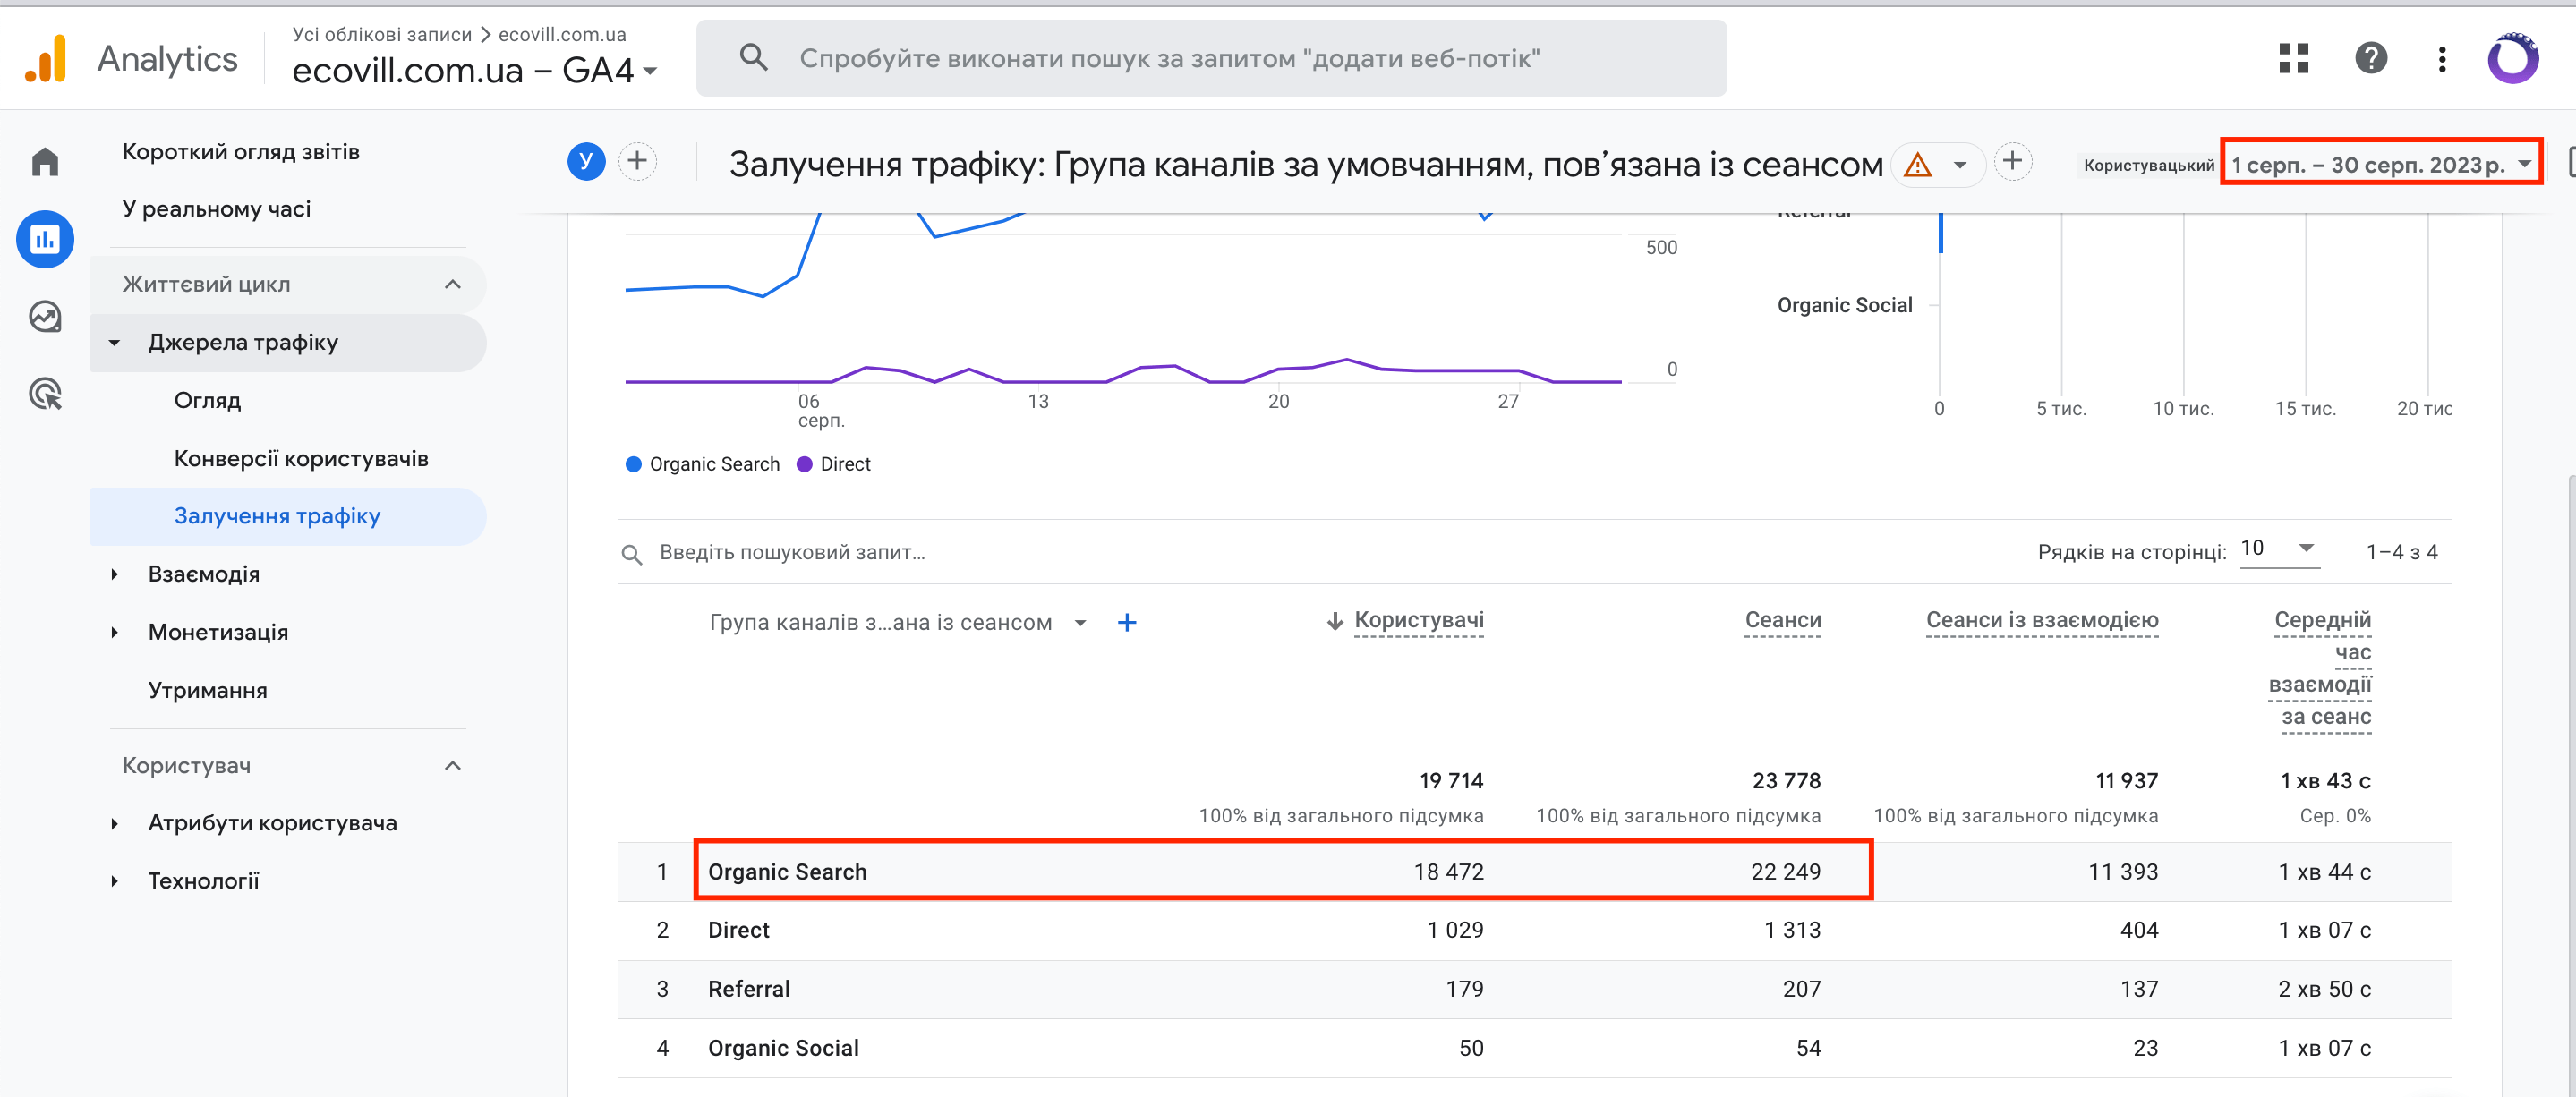Expand the Технології menu item

(x=114, y=881)
